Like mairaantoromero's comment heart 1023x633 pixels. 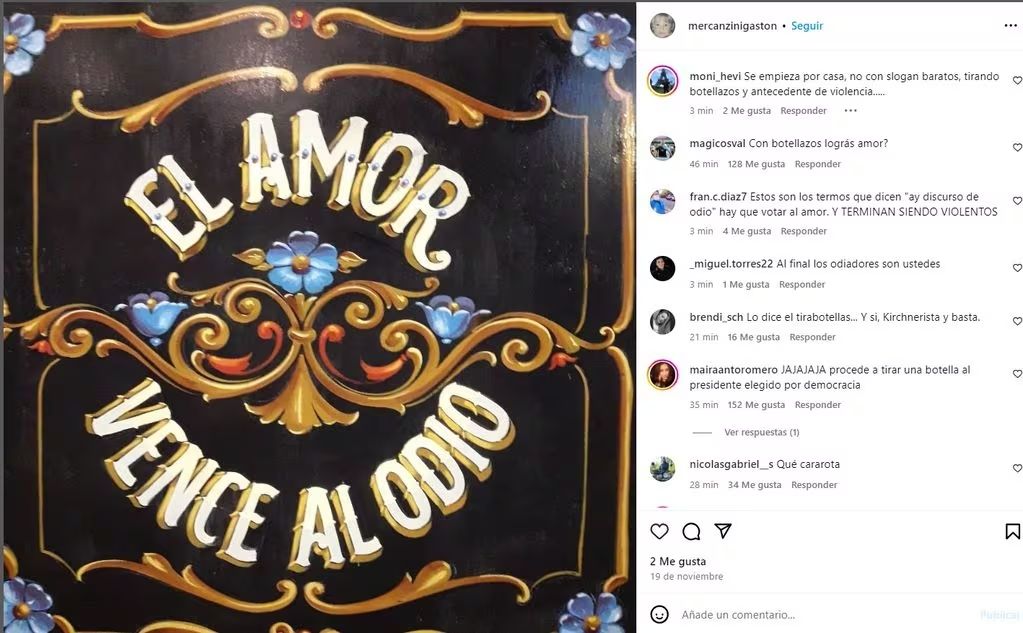click(x=1017, y=374)
